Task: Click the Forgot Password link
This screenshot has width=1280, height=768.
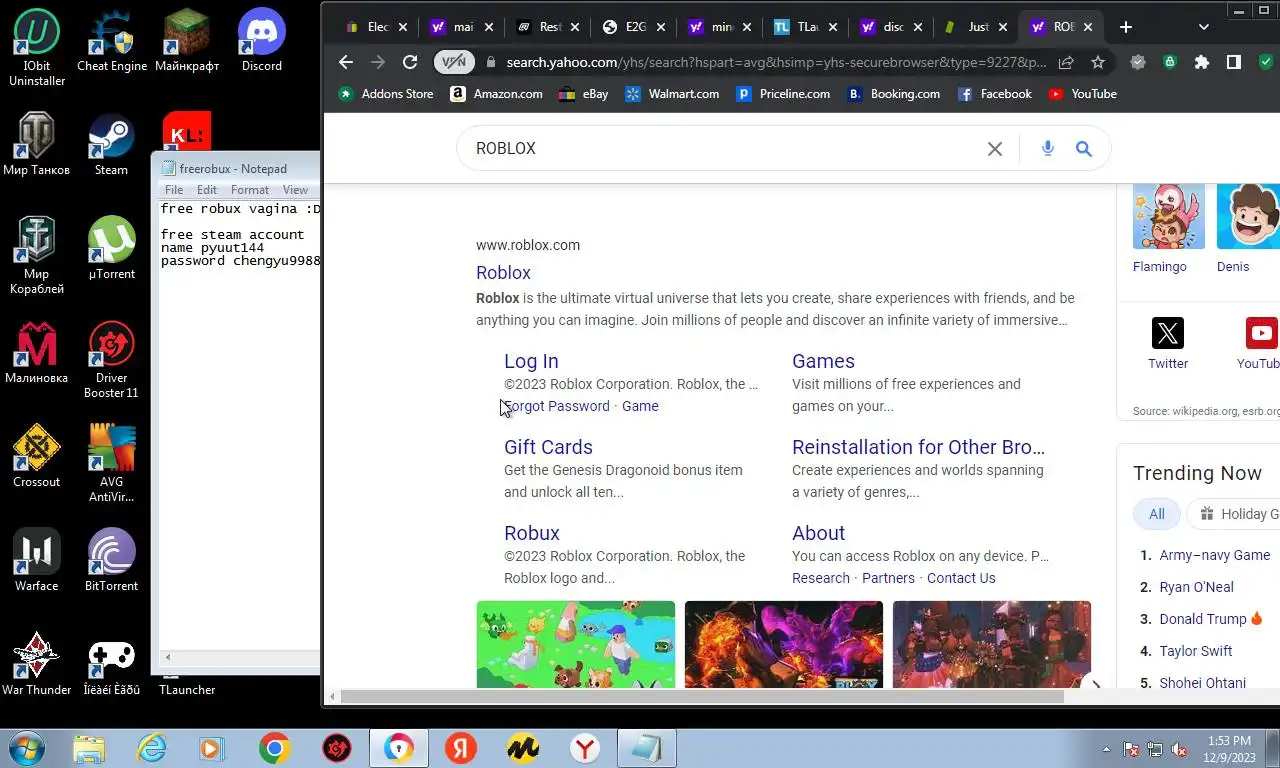Action: click(556, 406)
